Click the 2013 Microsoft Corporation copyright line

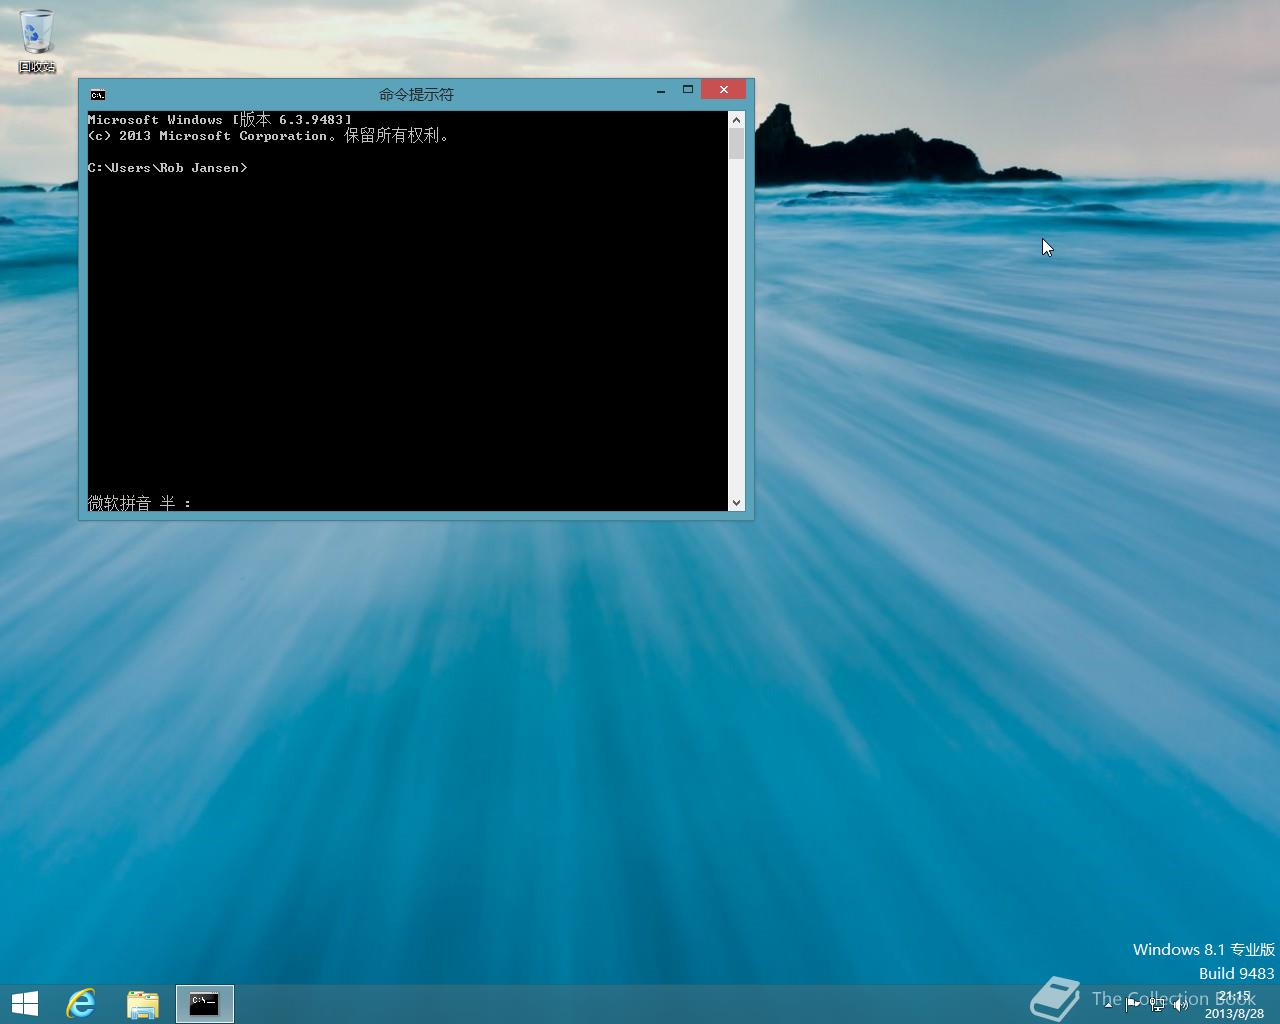tap(268, 136)
